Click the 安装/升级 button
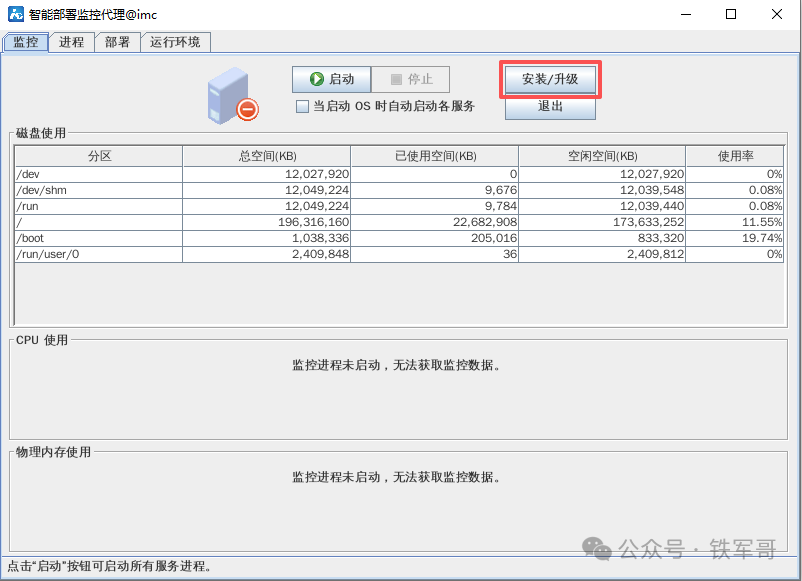802x581 pixels. (x=550, y=79)
